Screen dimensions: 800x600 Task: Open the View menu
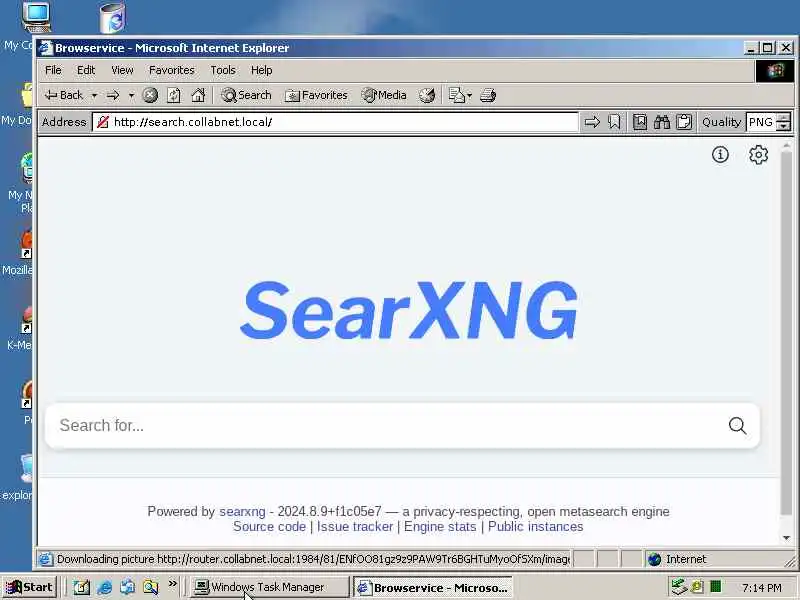(122, 70)
